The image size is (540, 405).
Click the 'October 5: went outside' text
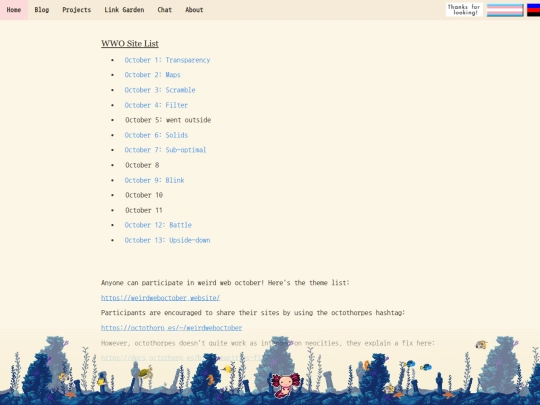pyautogui.click(x=168, y=120)
